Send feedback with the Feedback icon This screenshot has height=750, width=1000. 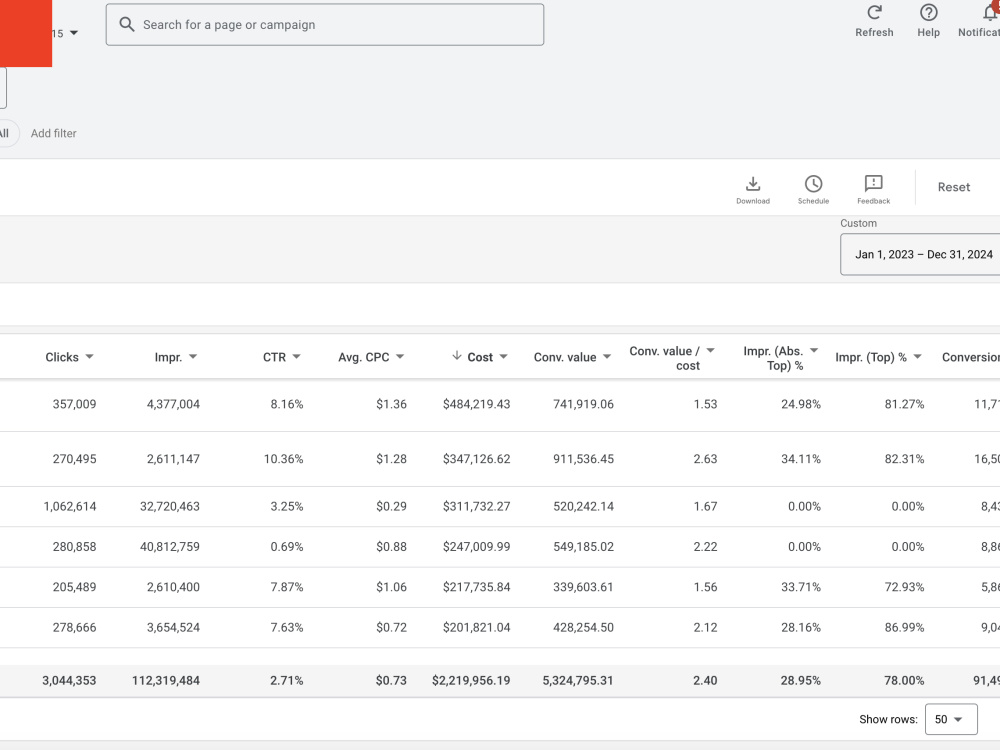[874, 184]
